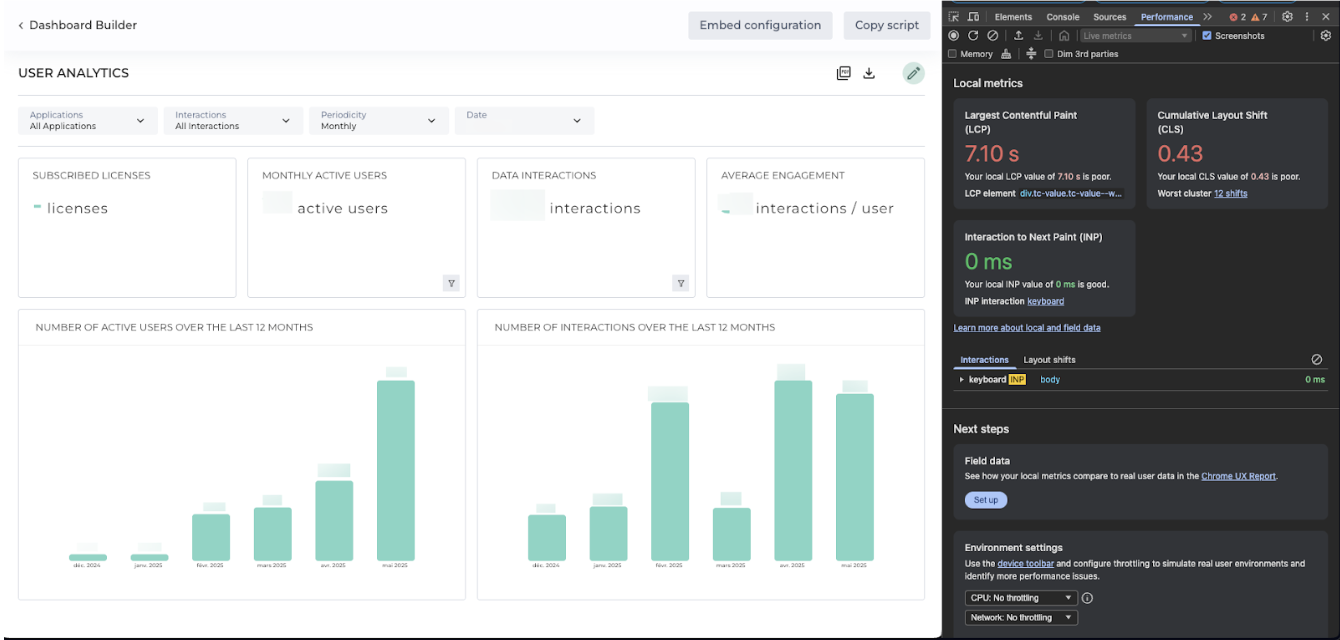Click the record and reload icon
Screen dimensions: 1340x640
[x=973, y=35]
